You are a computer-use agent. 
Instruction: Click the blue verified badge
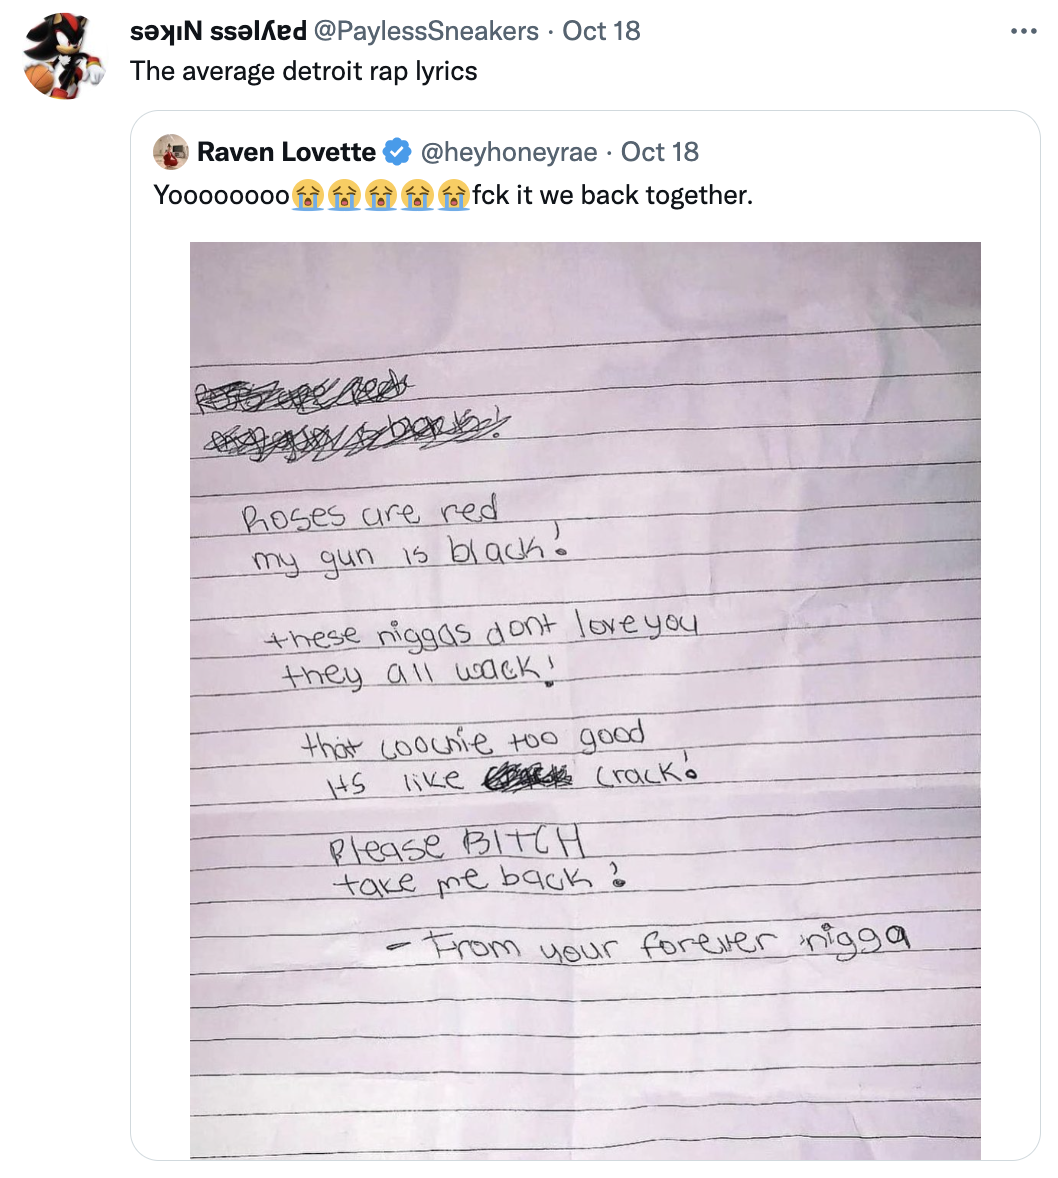(397, 152)
